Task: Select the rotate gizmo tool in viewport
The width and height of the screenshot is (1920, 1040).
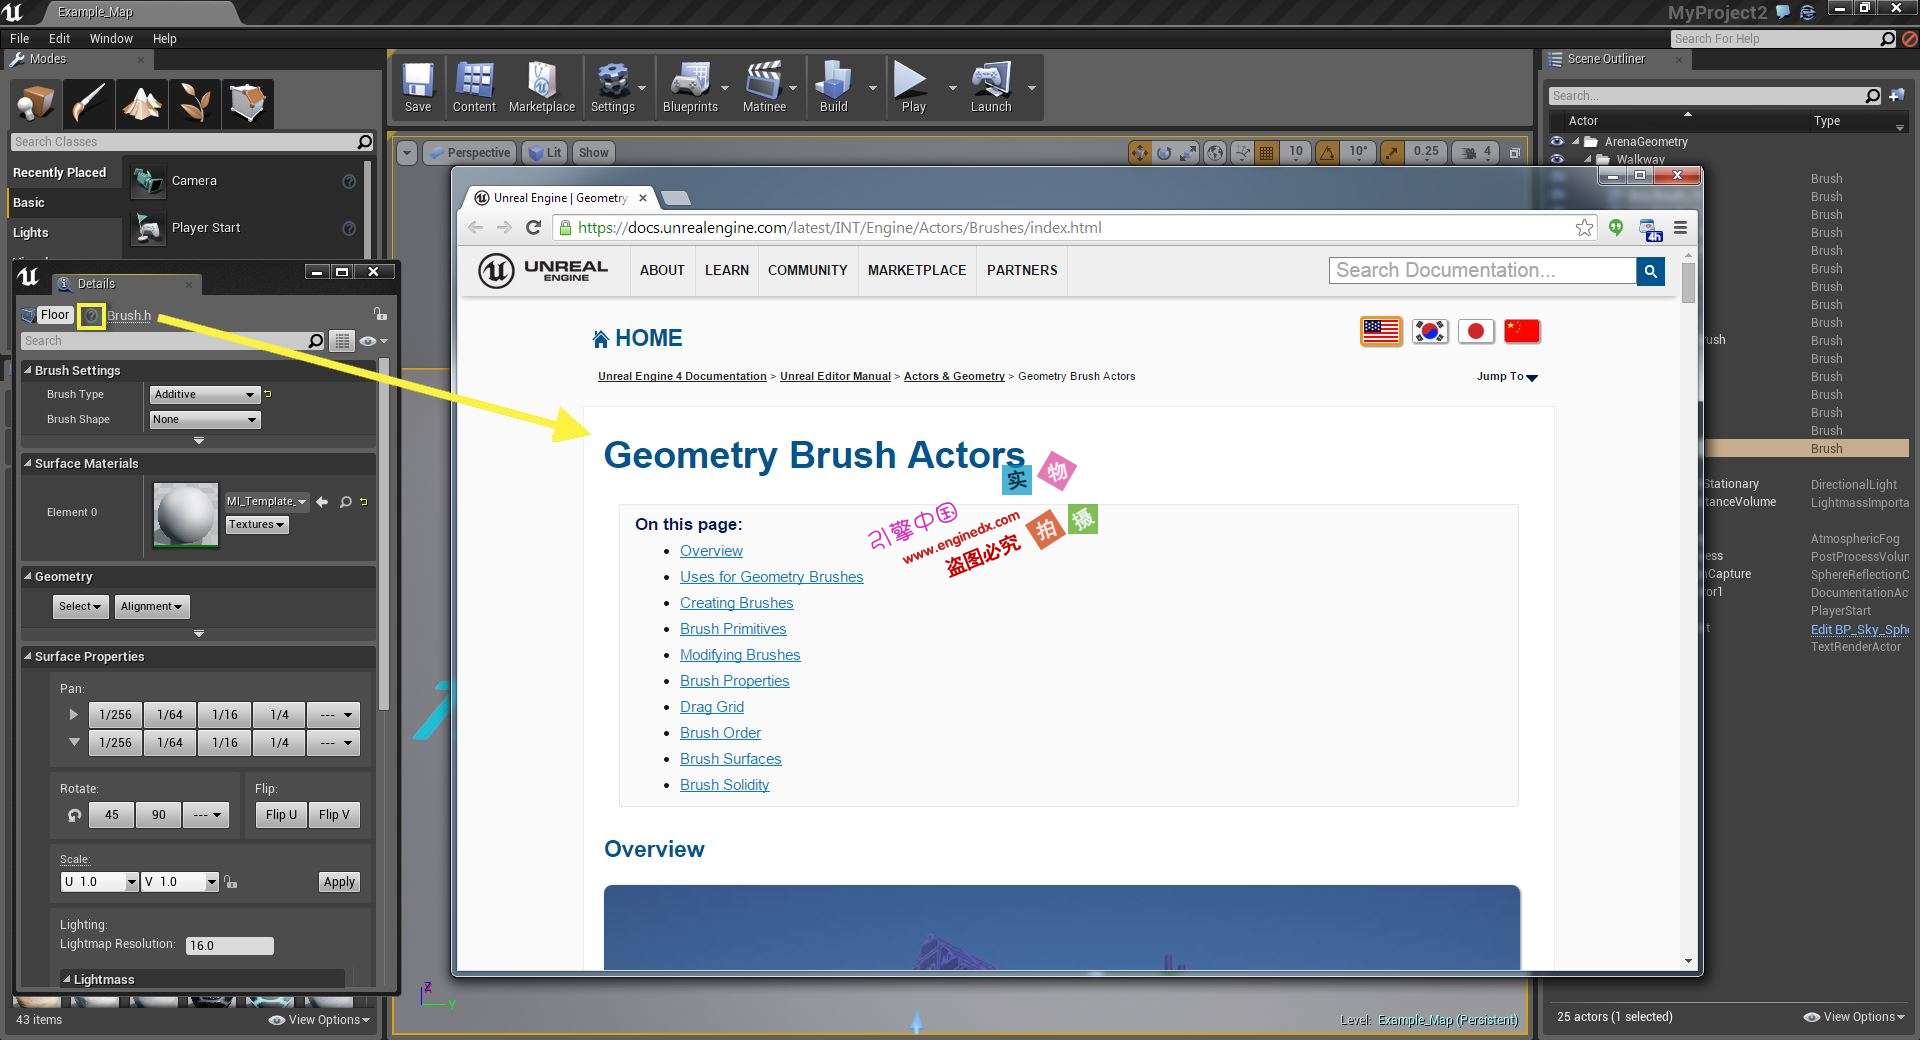Action: pos(1164,153)
